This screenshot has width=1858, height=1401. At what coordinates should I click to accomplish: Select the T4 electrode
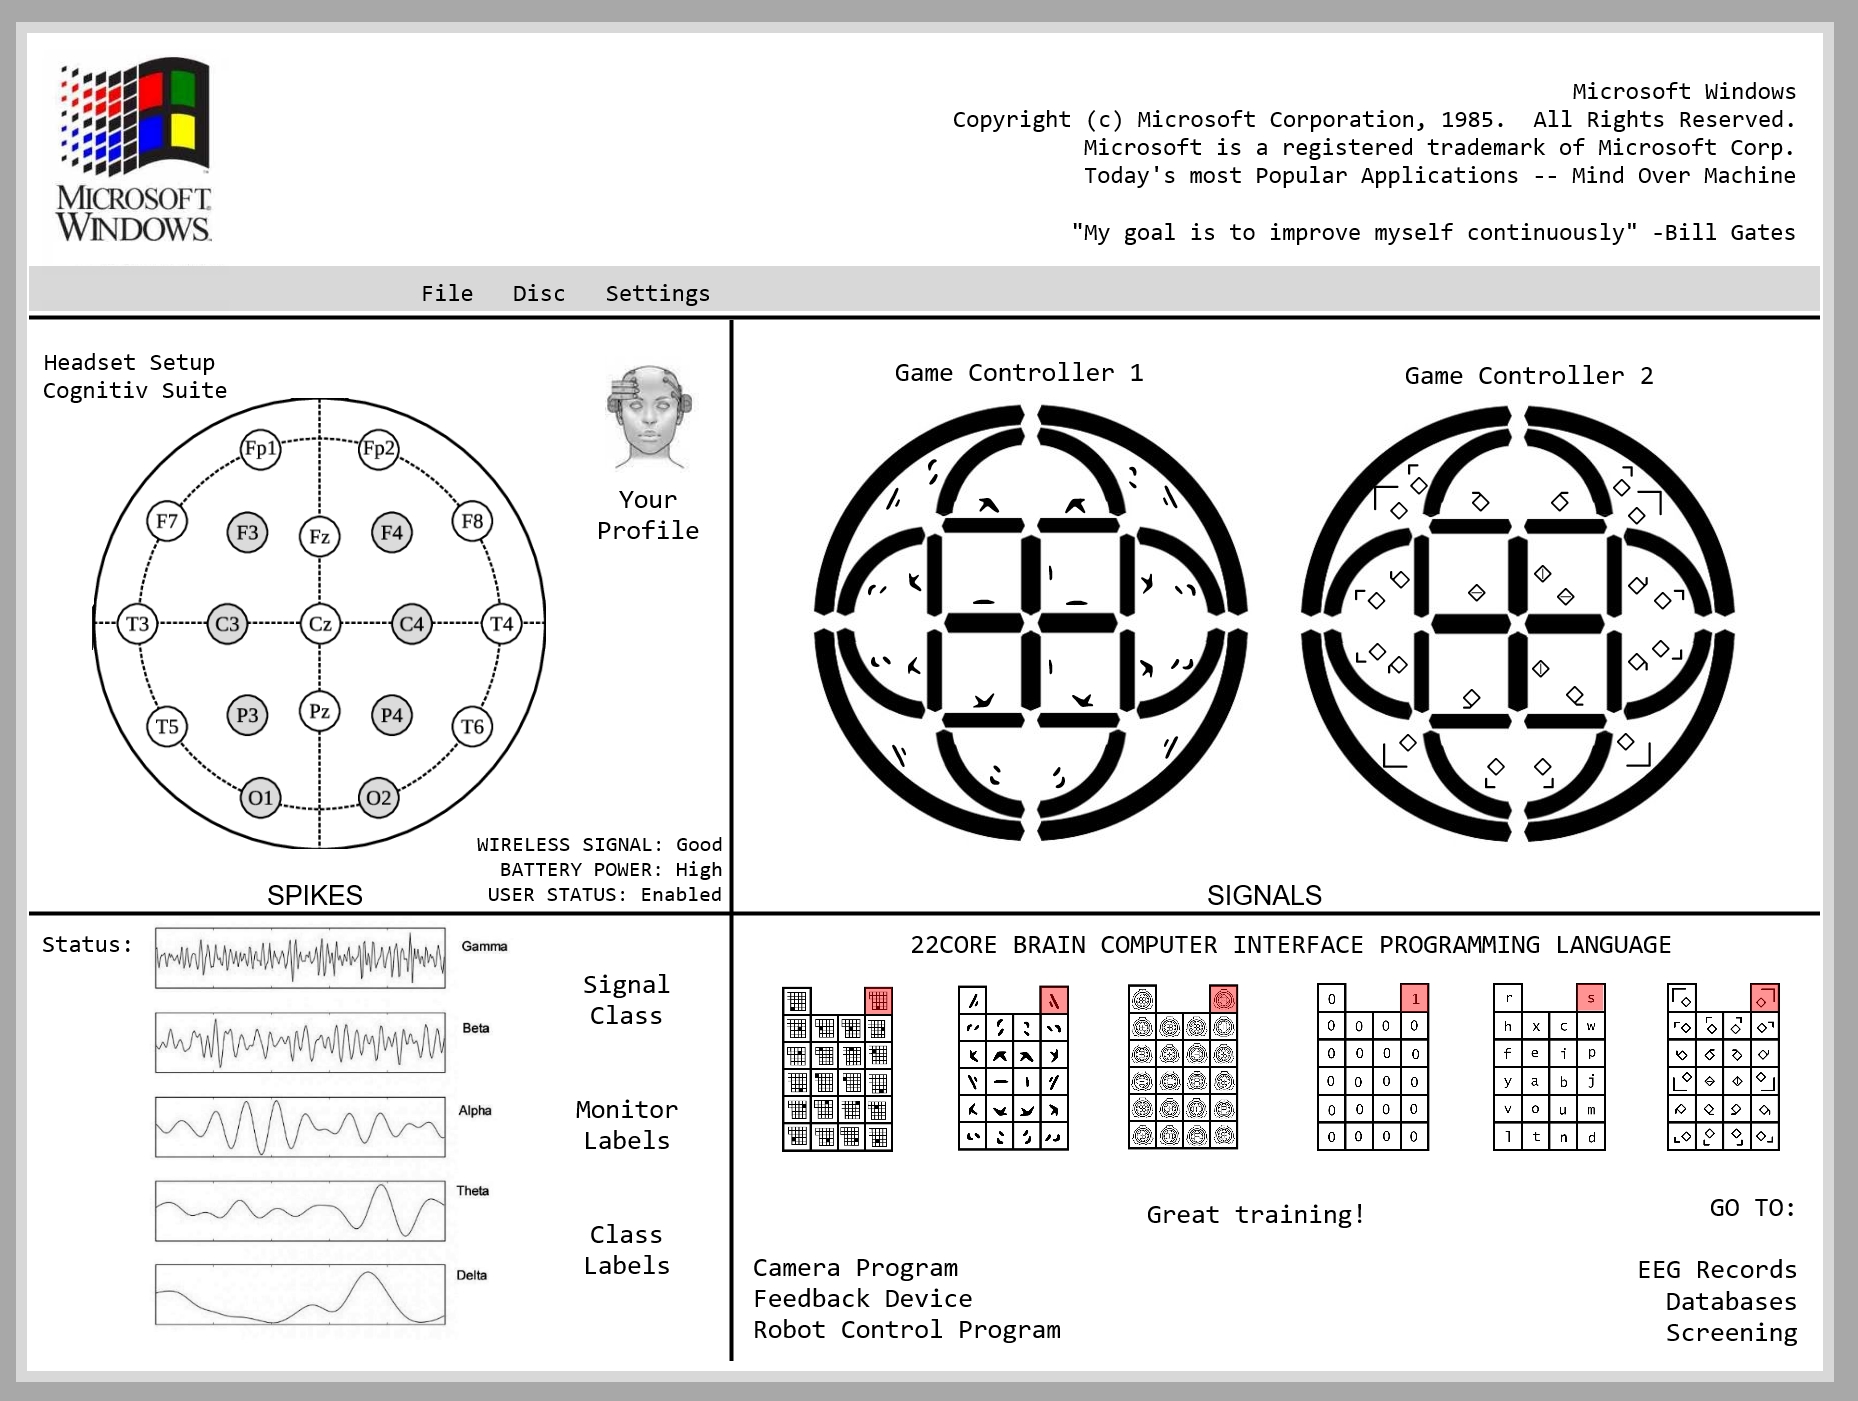coord(502,625)
